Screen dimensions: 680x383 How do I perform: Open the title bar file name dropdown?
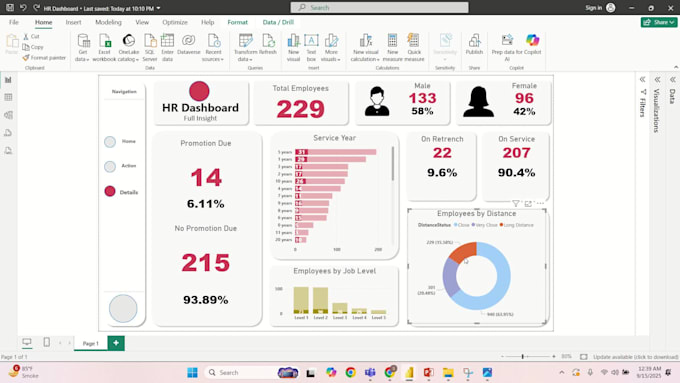point(158,8)
